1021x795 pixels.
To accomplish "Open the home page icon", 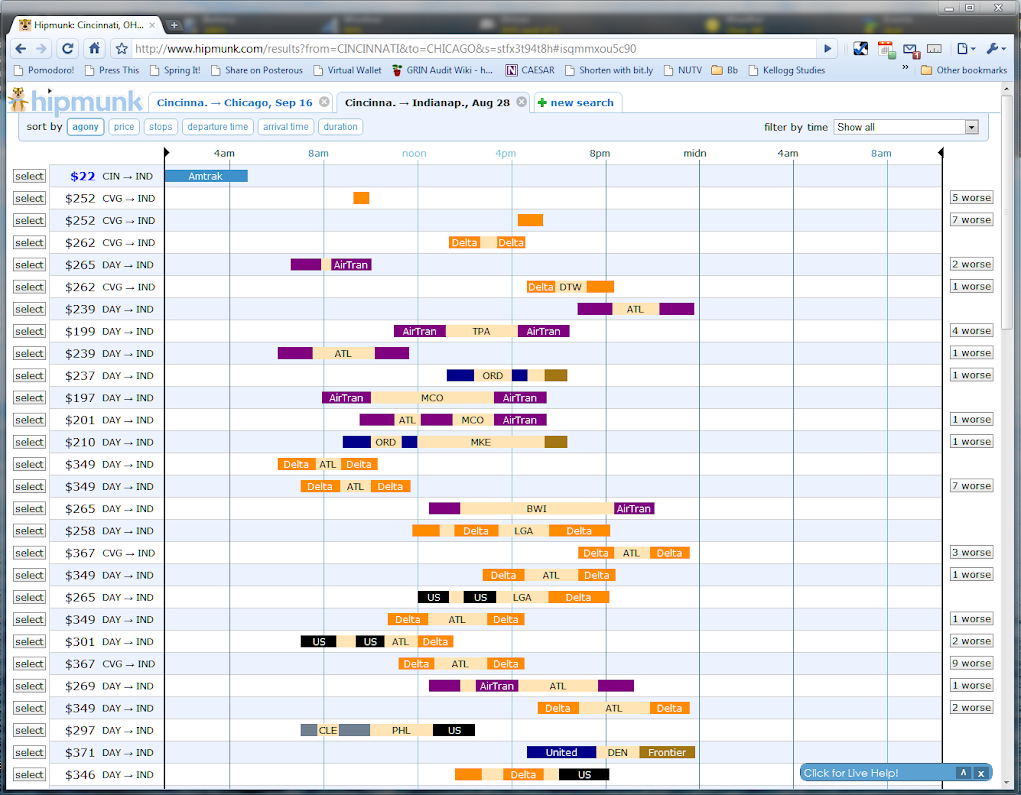I will pos(94,48).
